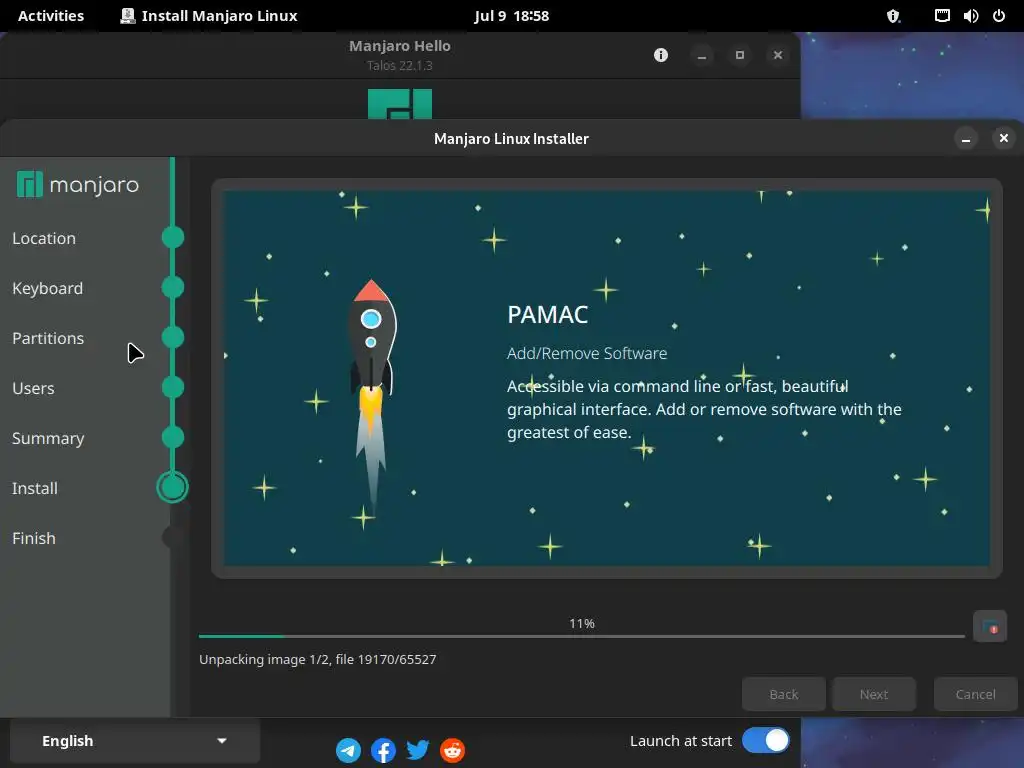
Task: Close the Manjaro Linux Installer window
Action: pyautogui.click(x=1004, y=138)
